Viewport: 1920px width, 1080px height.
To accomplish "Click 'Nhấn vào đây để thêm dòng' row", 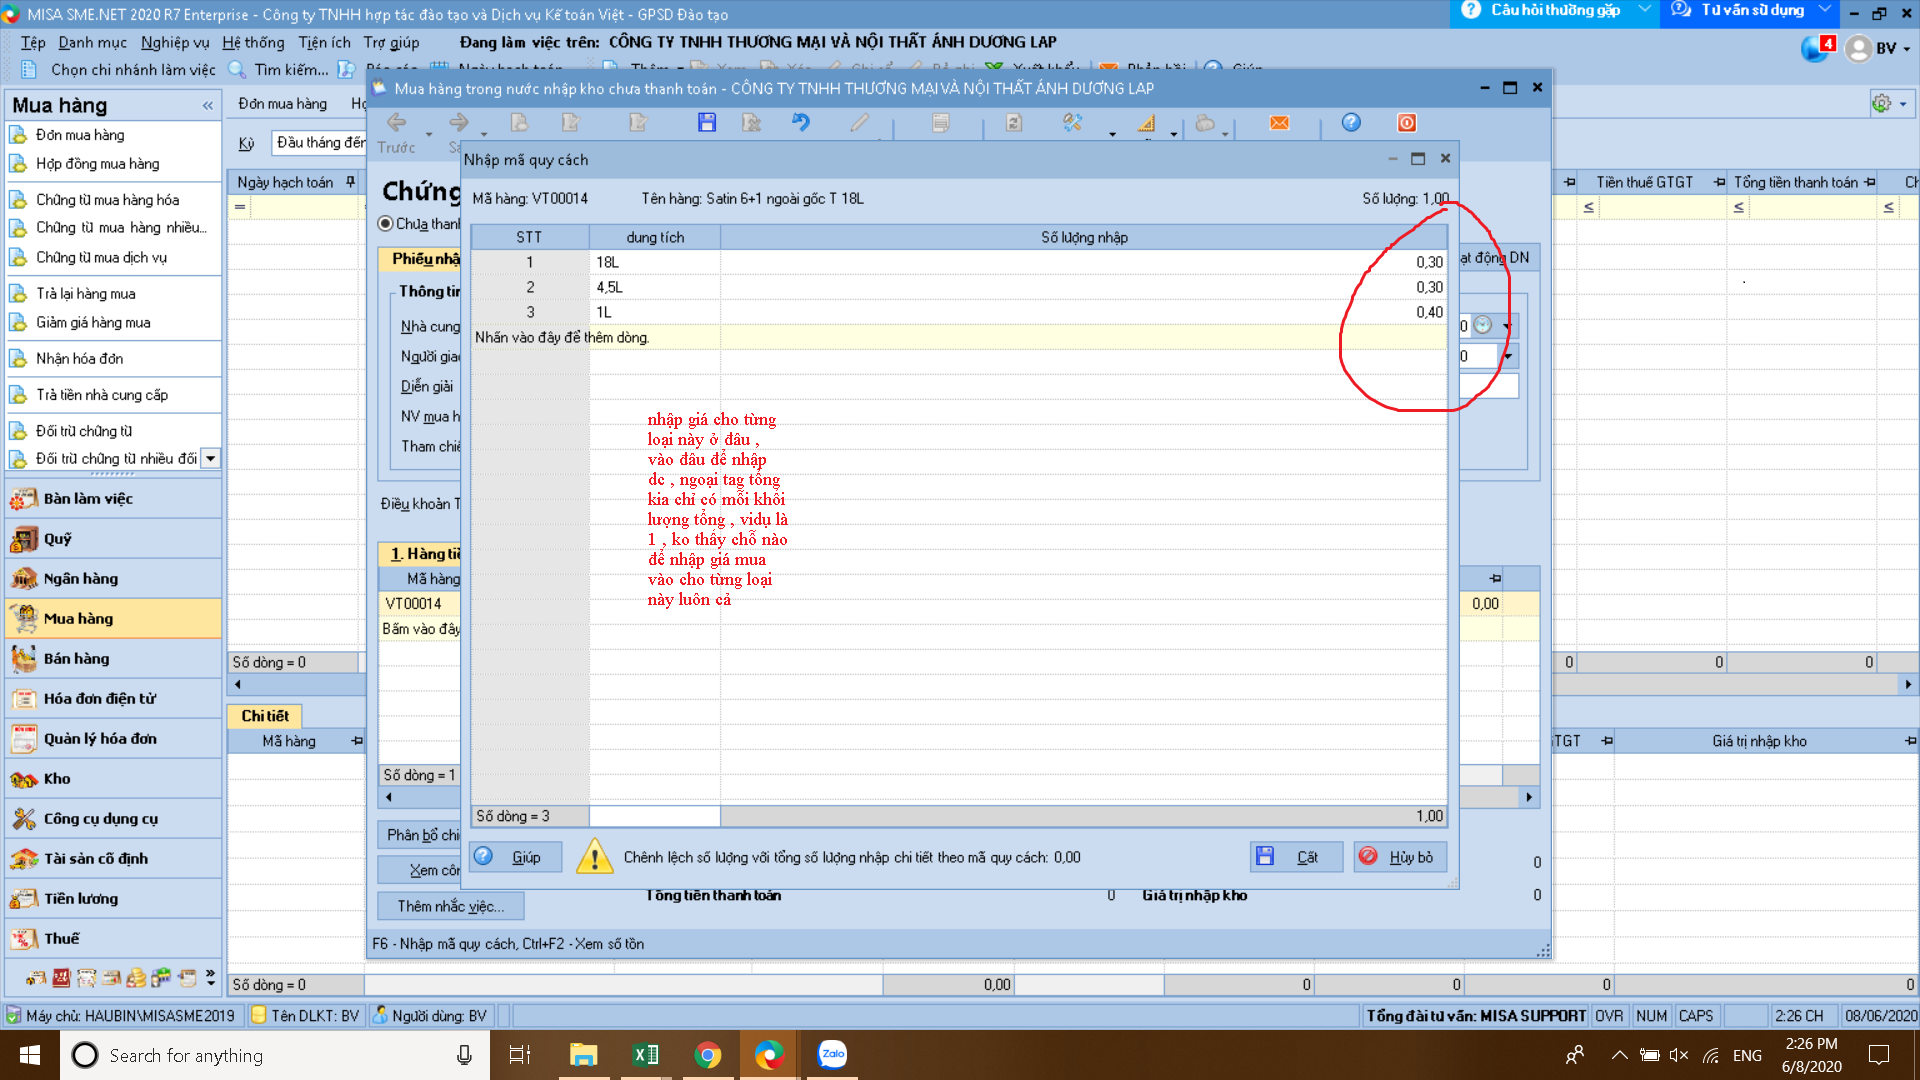I will (959, 337).
